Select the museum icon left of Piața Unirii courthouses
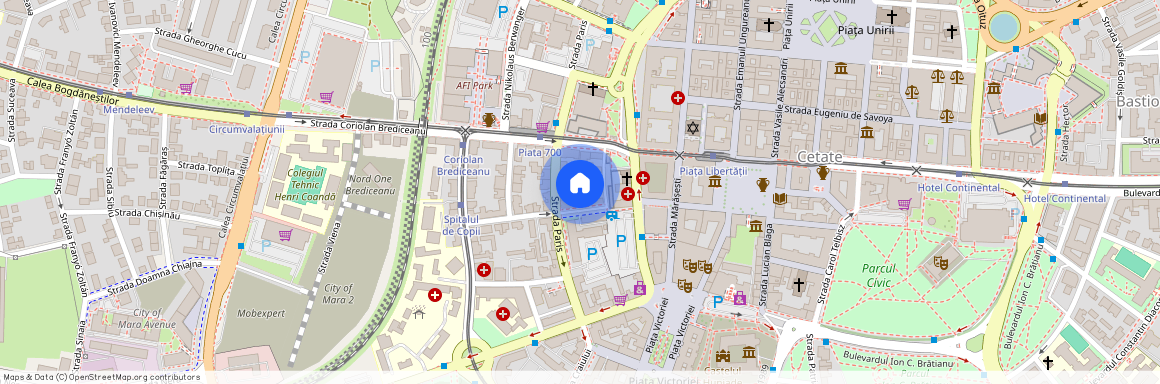The width and height of the screenshot is (1160, 384). pos(840,69)
